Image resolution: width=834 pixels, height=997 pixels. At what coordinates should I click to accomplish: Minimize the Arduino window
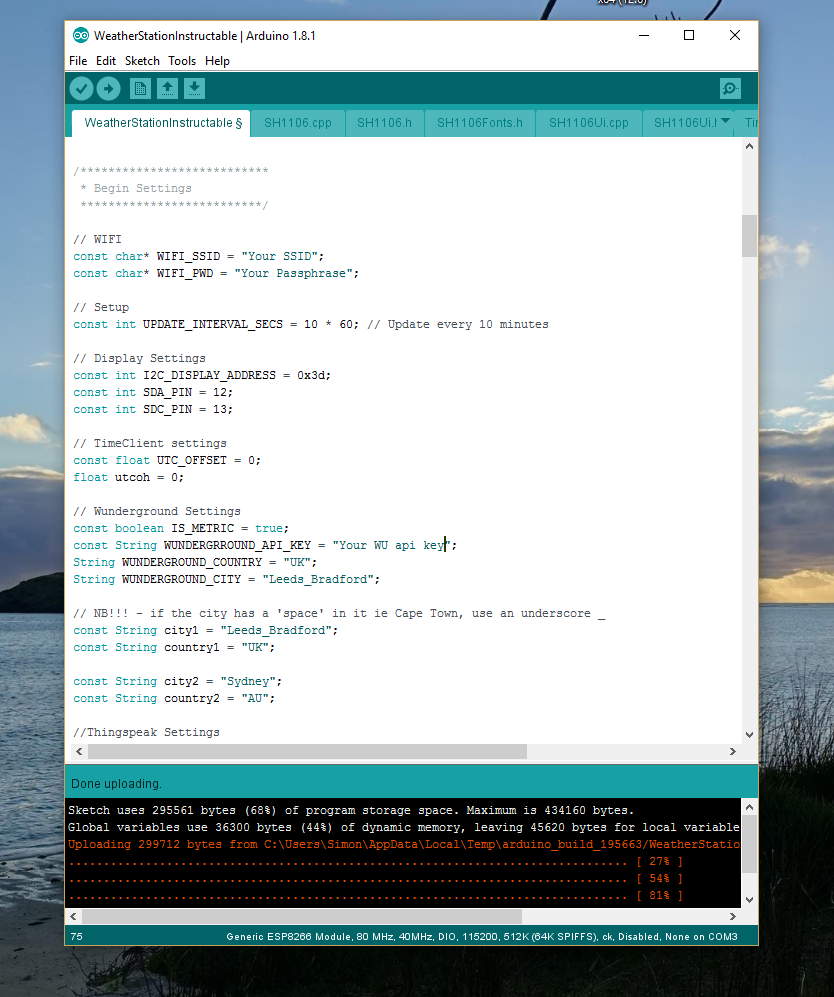(644, 36)
